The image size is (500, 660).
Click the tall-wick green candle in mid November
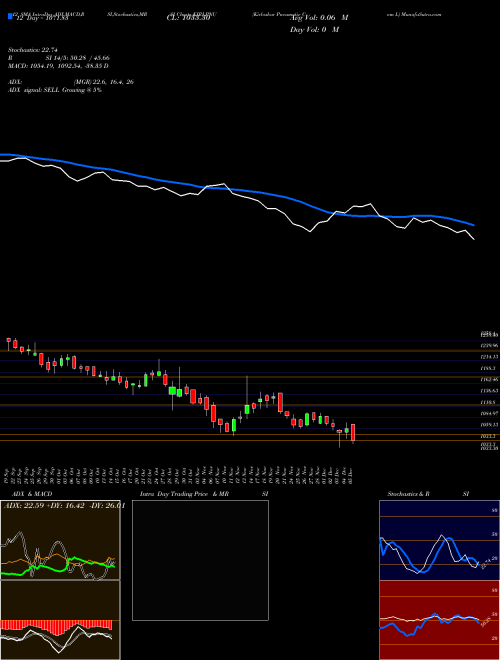(247, 409)
